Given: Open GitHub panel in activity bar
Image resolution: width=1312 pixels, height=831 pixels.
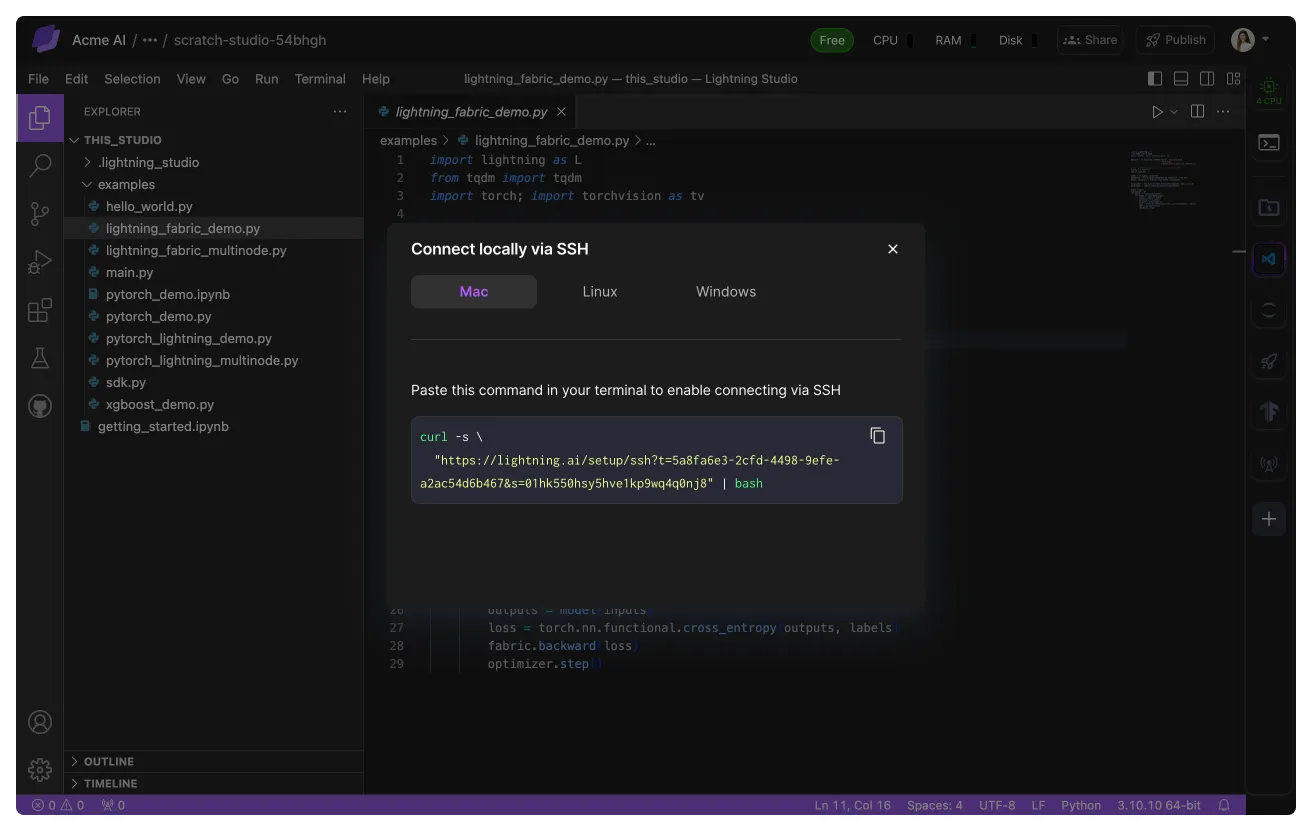Looking at the screenshot, I should click(x=40, y=406).
